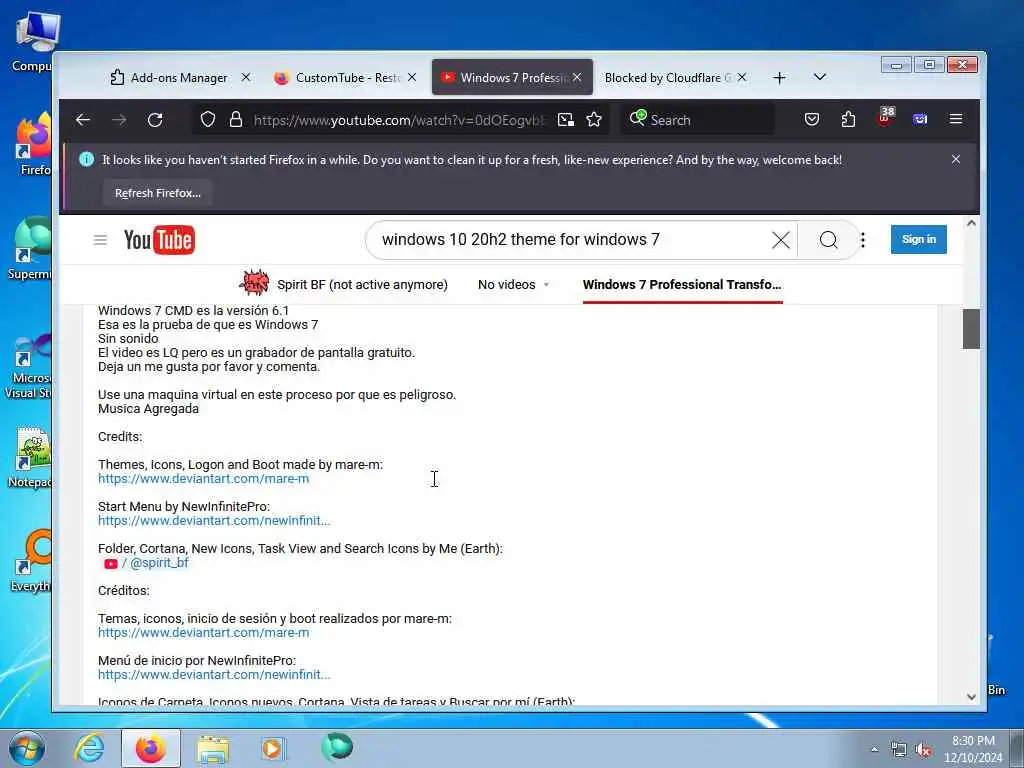
Task: Open a new tab with the plus icon
Action: tap(779, 78)
